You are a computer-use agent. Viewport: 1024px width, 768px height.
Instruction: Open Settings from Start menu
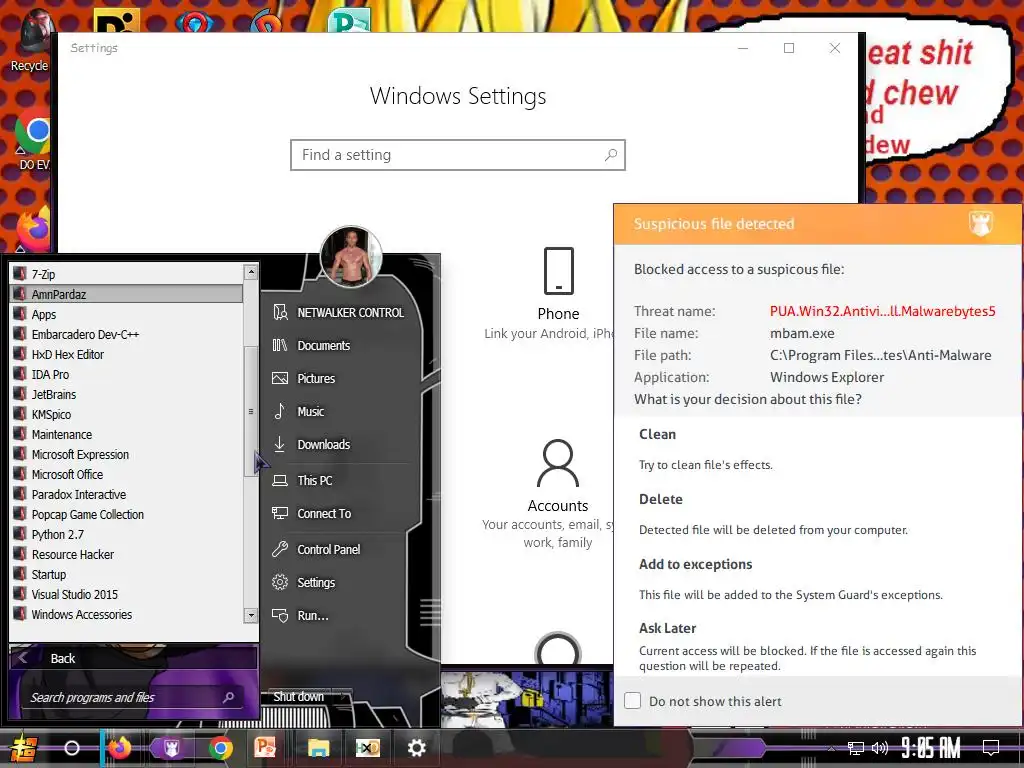click(x=340, y=583)
